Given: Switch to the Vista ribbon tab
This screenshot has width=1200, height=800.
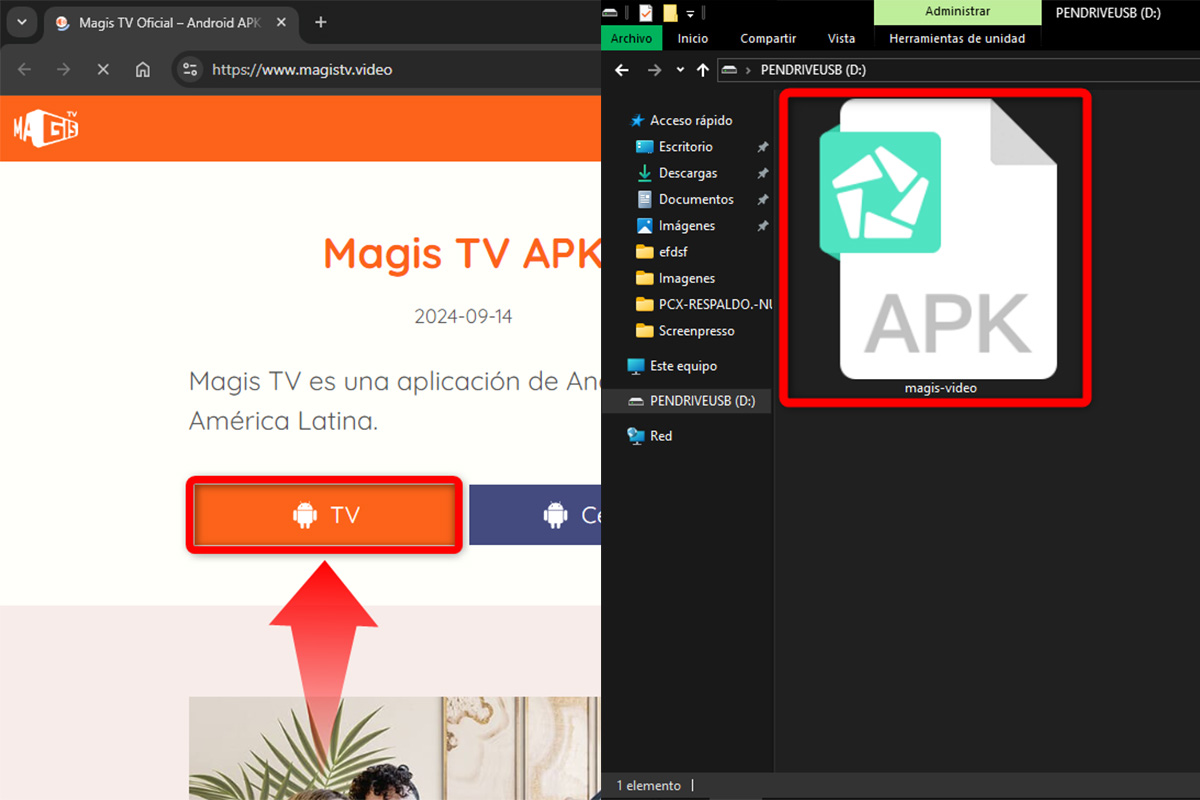Looking at the screenshot, I should click(841, 38).
